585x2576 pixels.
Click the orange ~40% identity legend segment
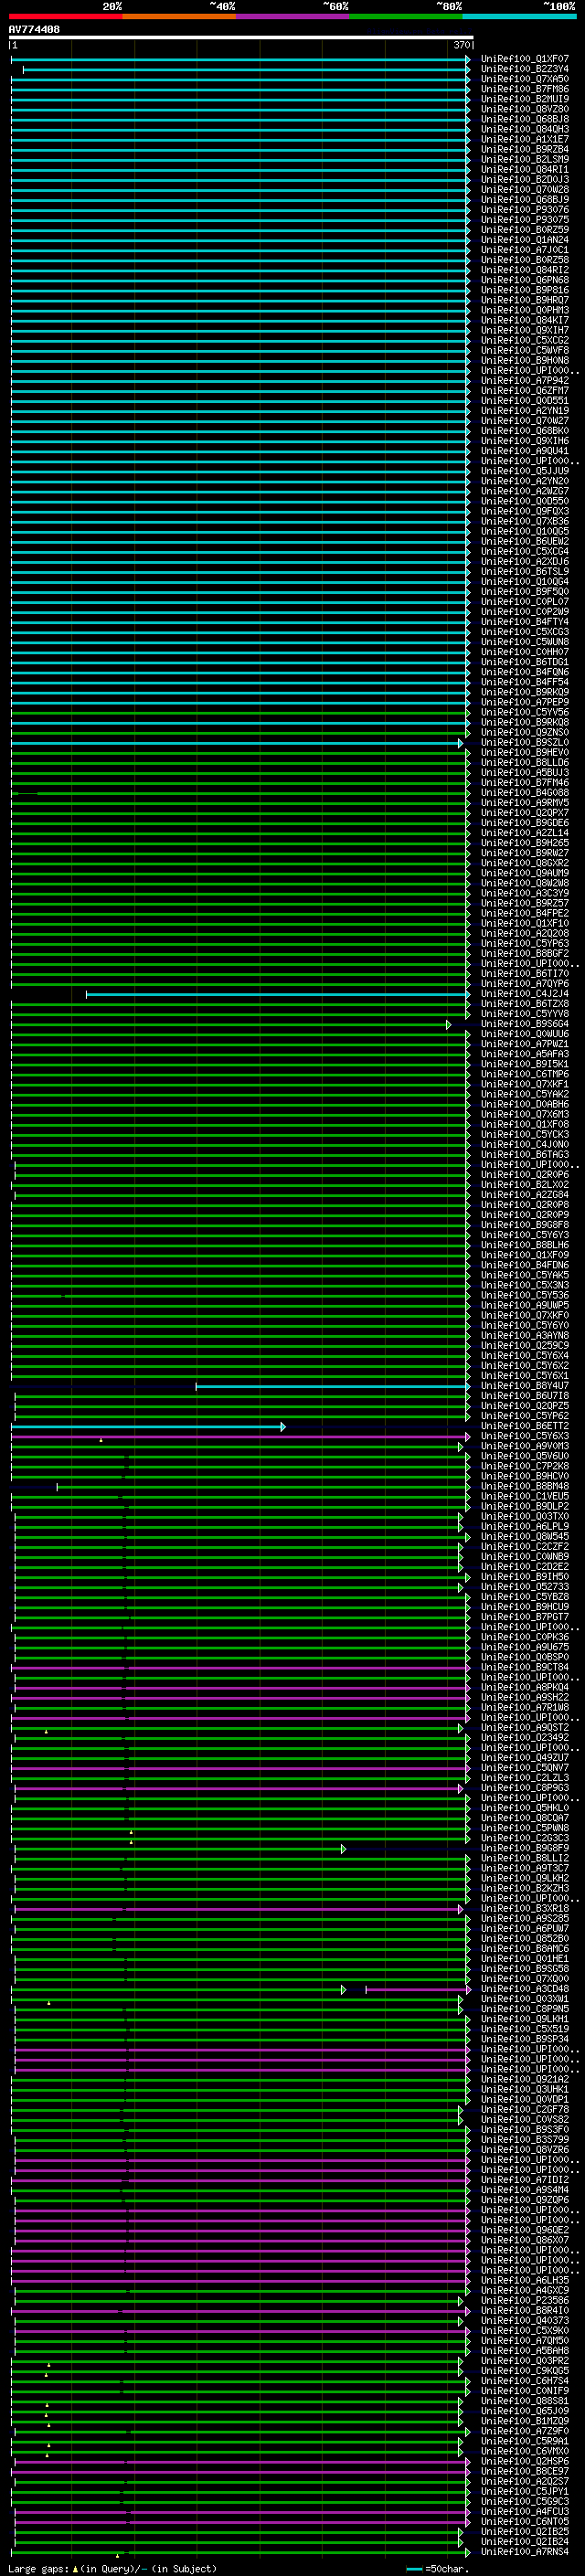tap(179, 16)
